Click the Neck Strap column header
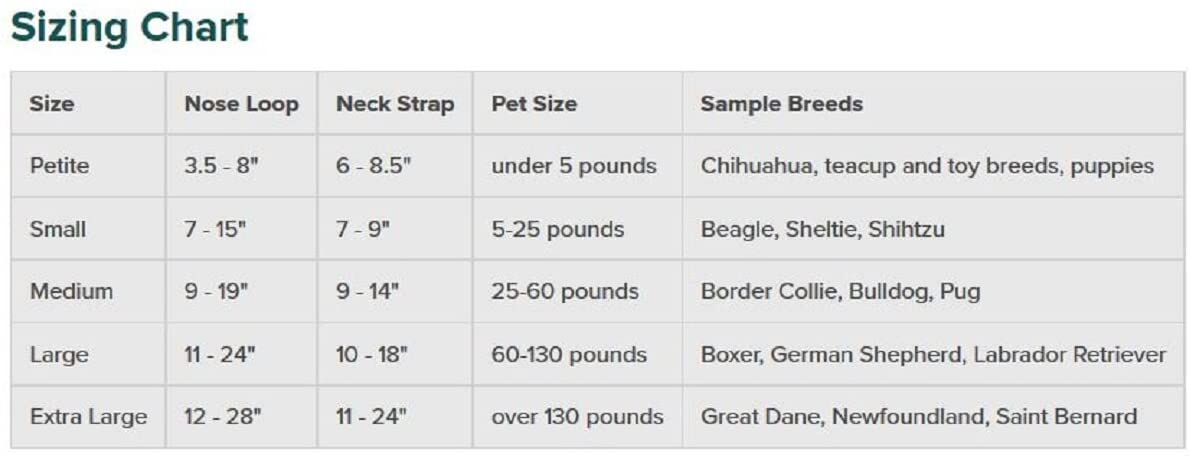Image resolution: width=1190 pixels, height=458 pixels. click(395, 104)
